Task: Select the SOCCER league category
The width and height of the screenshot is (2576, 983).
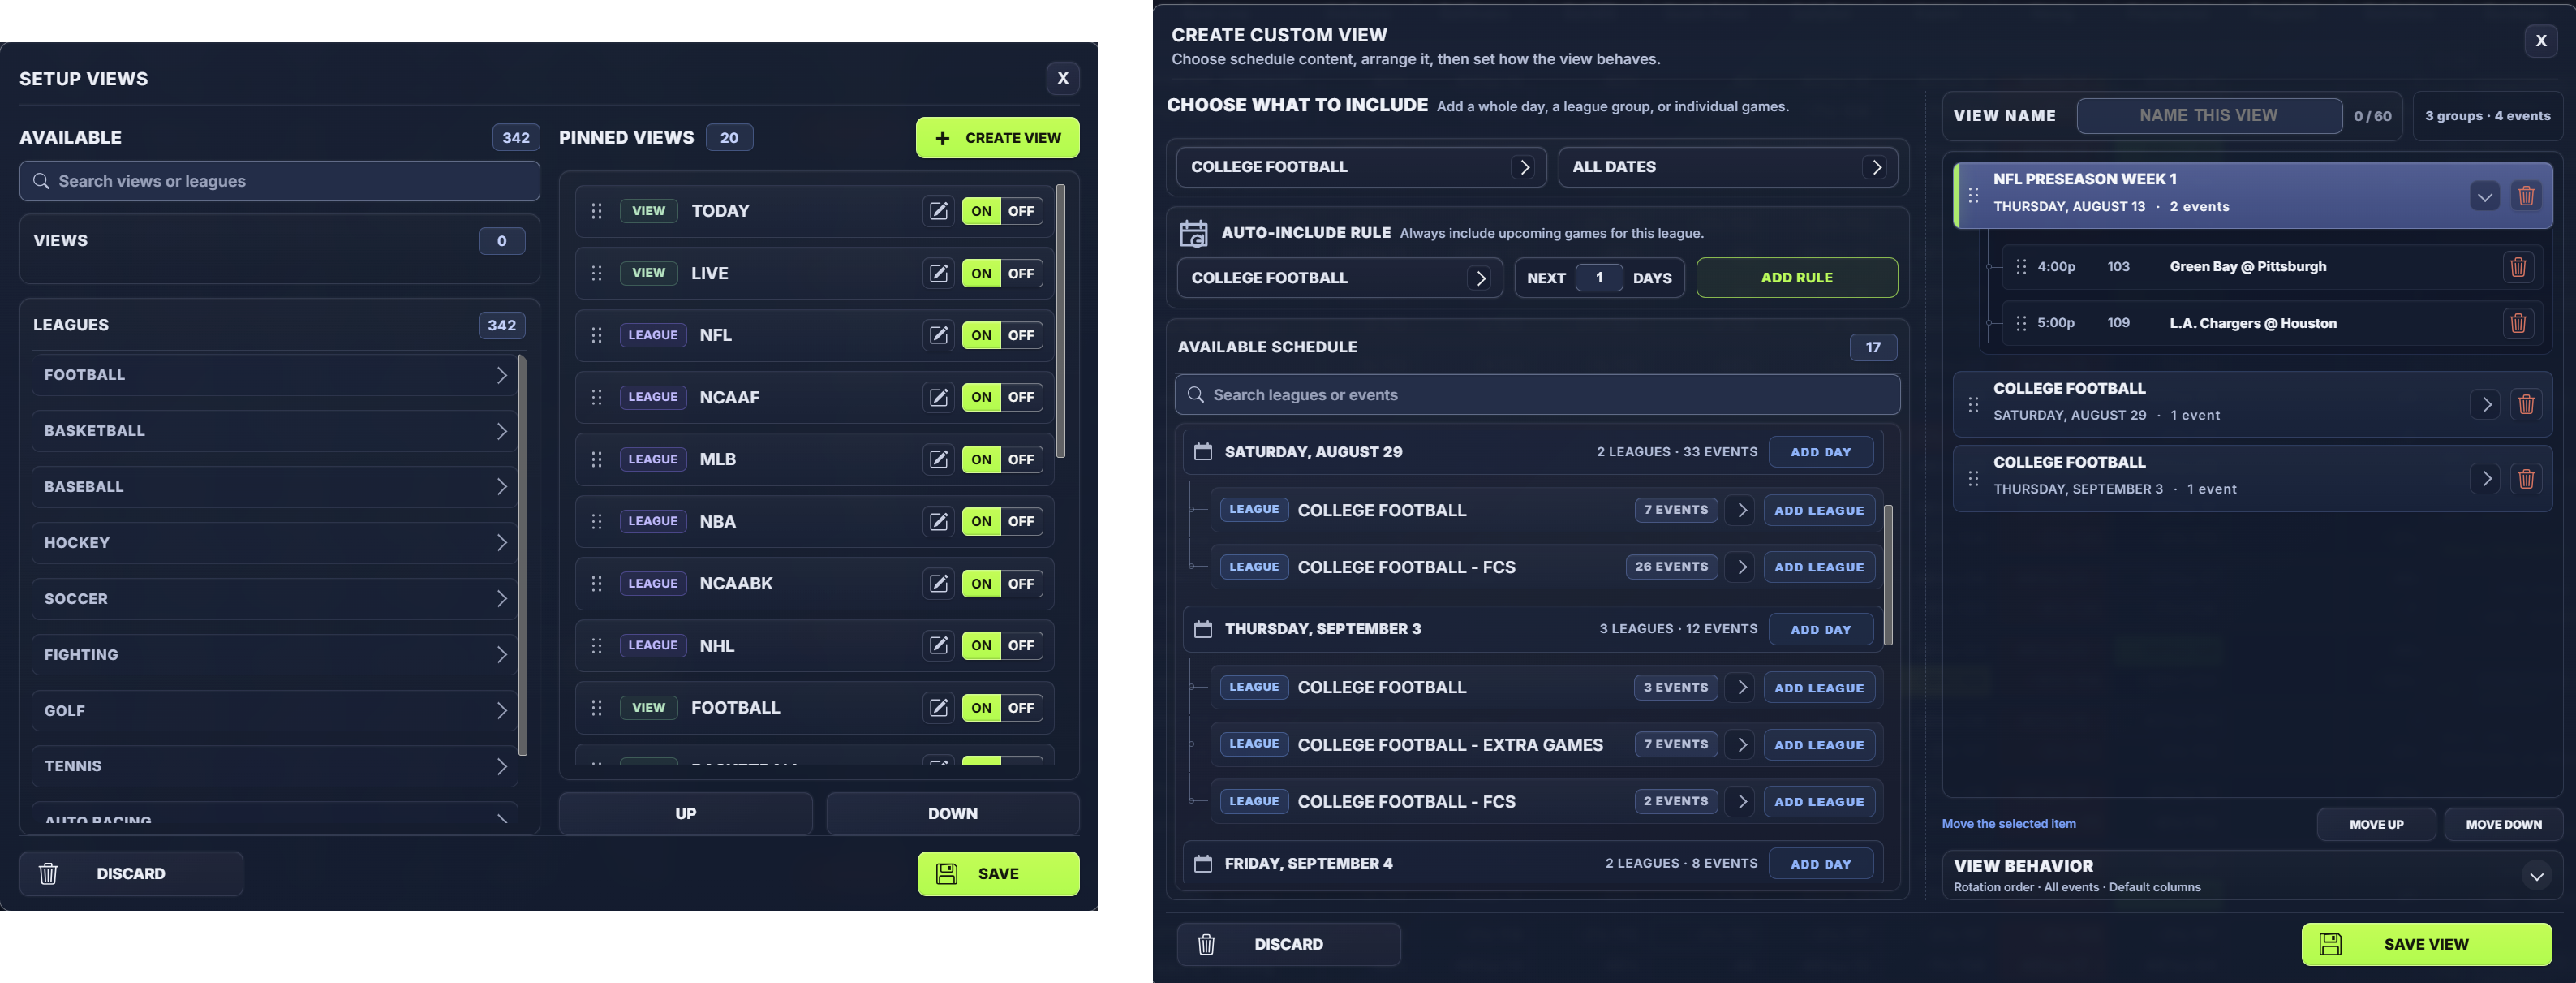Action: click(275, 599)
